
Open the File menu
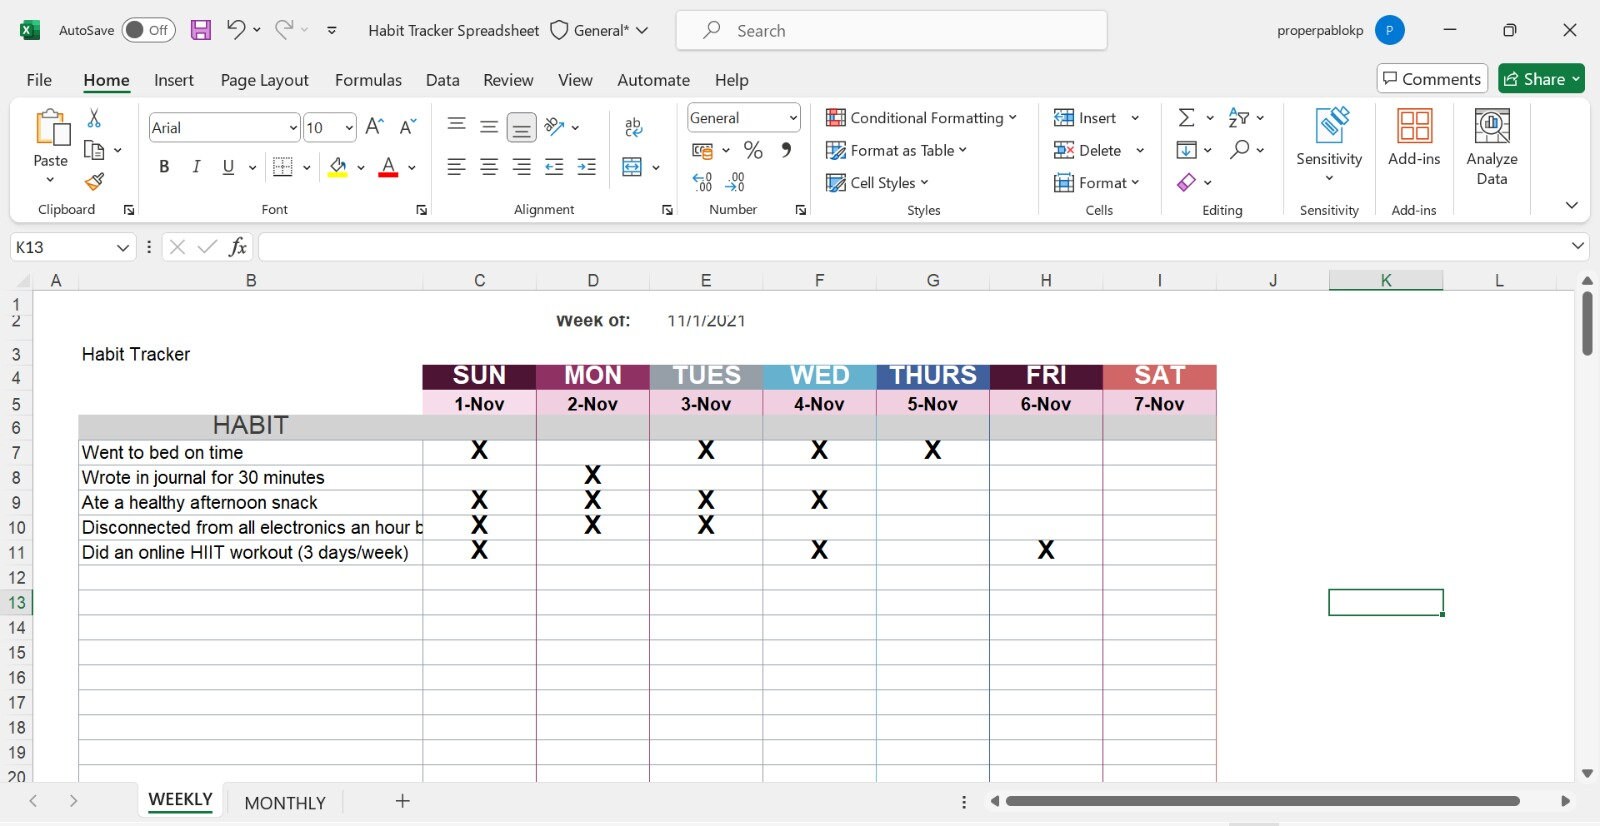[x=39, y=80]
